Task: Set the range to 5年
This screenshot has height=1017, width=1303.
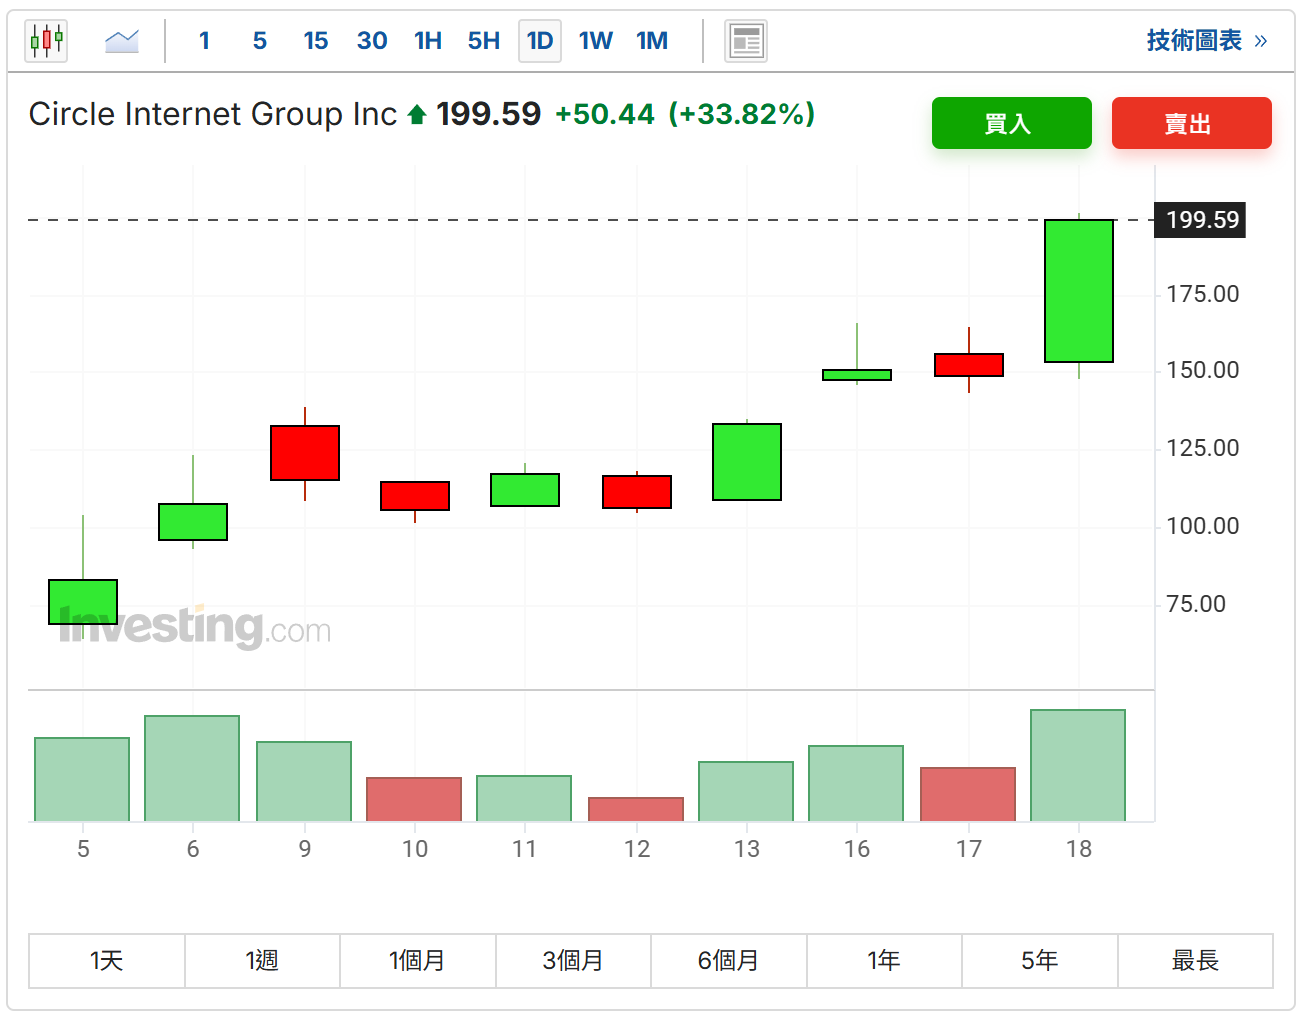Action: (1040, 961)
